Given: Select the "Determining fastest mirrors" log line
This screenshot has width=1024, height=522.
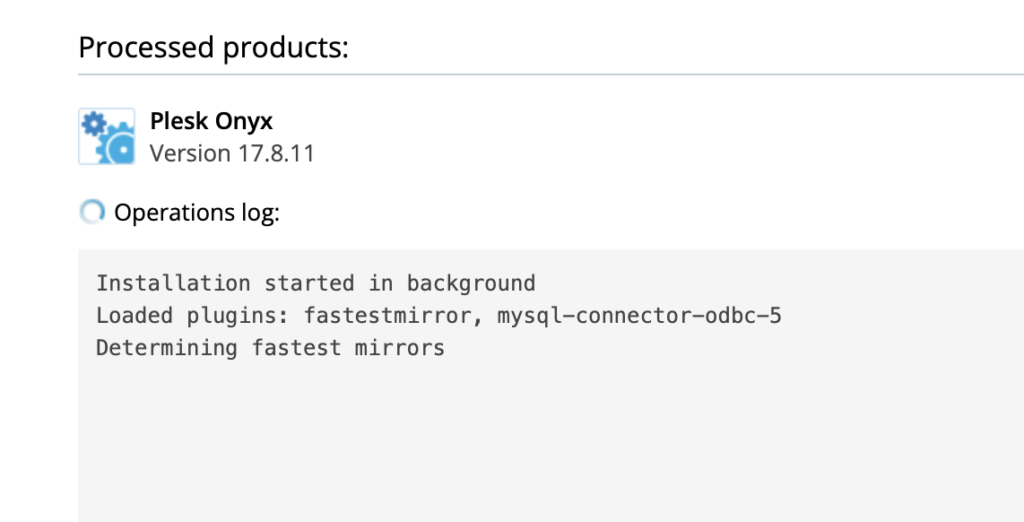Looking at the screenshot, I should (x=270, y=348).
